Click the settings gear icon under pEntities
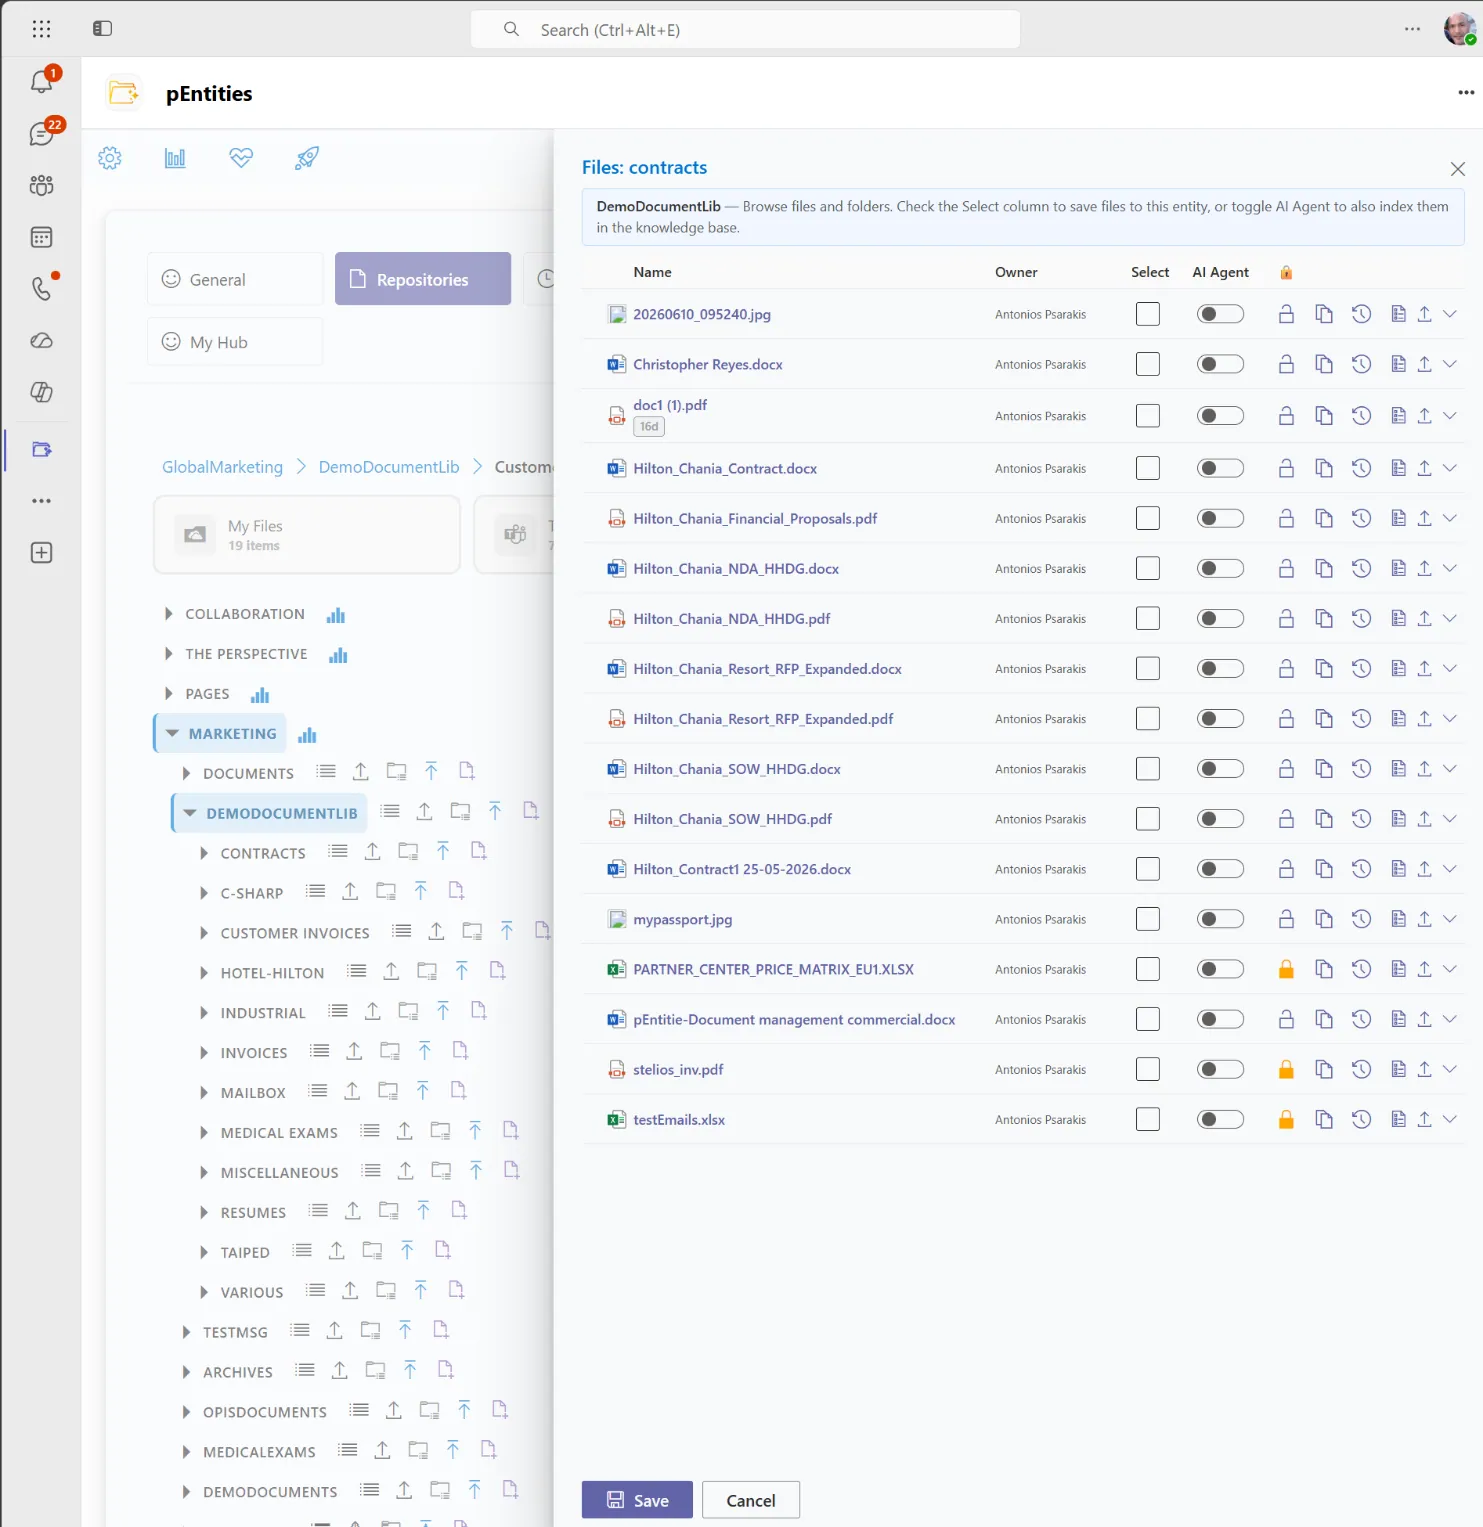The image size is (1483, 1527). pyautogui.click(x=110, y=158)
